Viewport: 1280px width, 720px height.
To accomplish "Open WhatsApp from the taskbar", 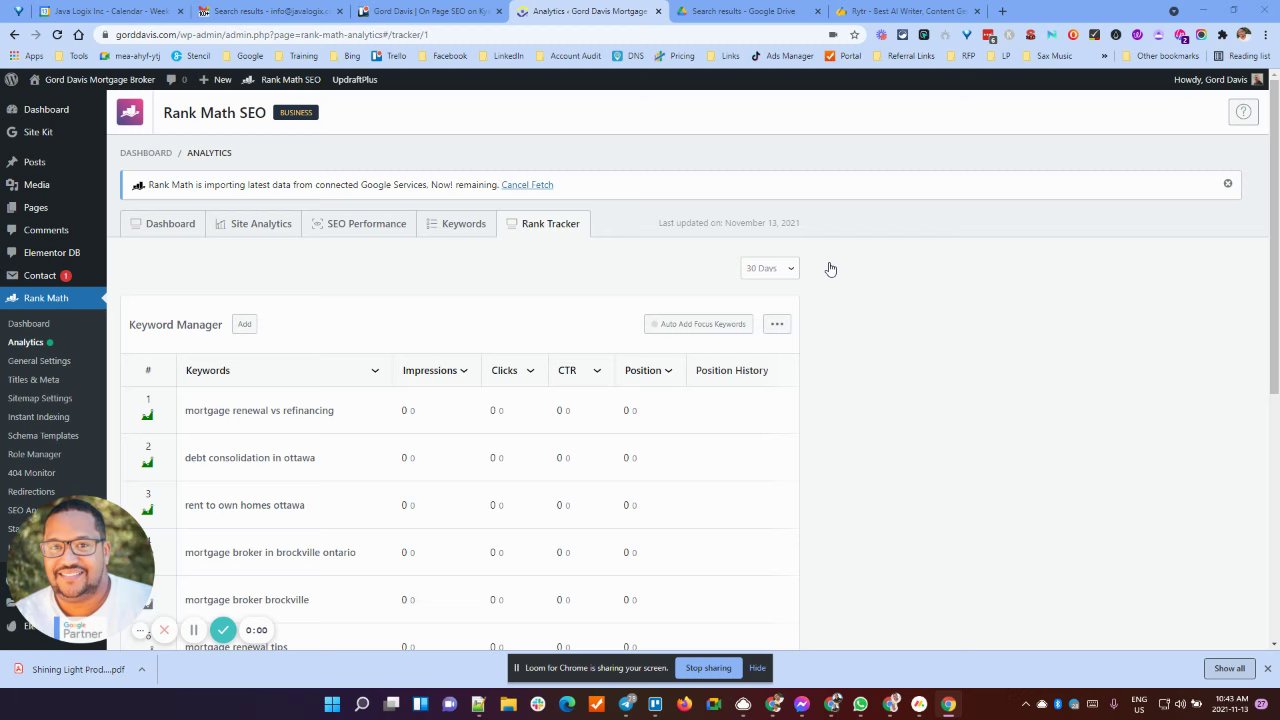I will click(860, 704).
